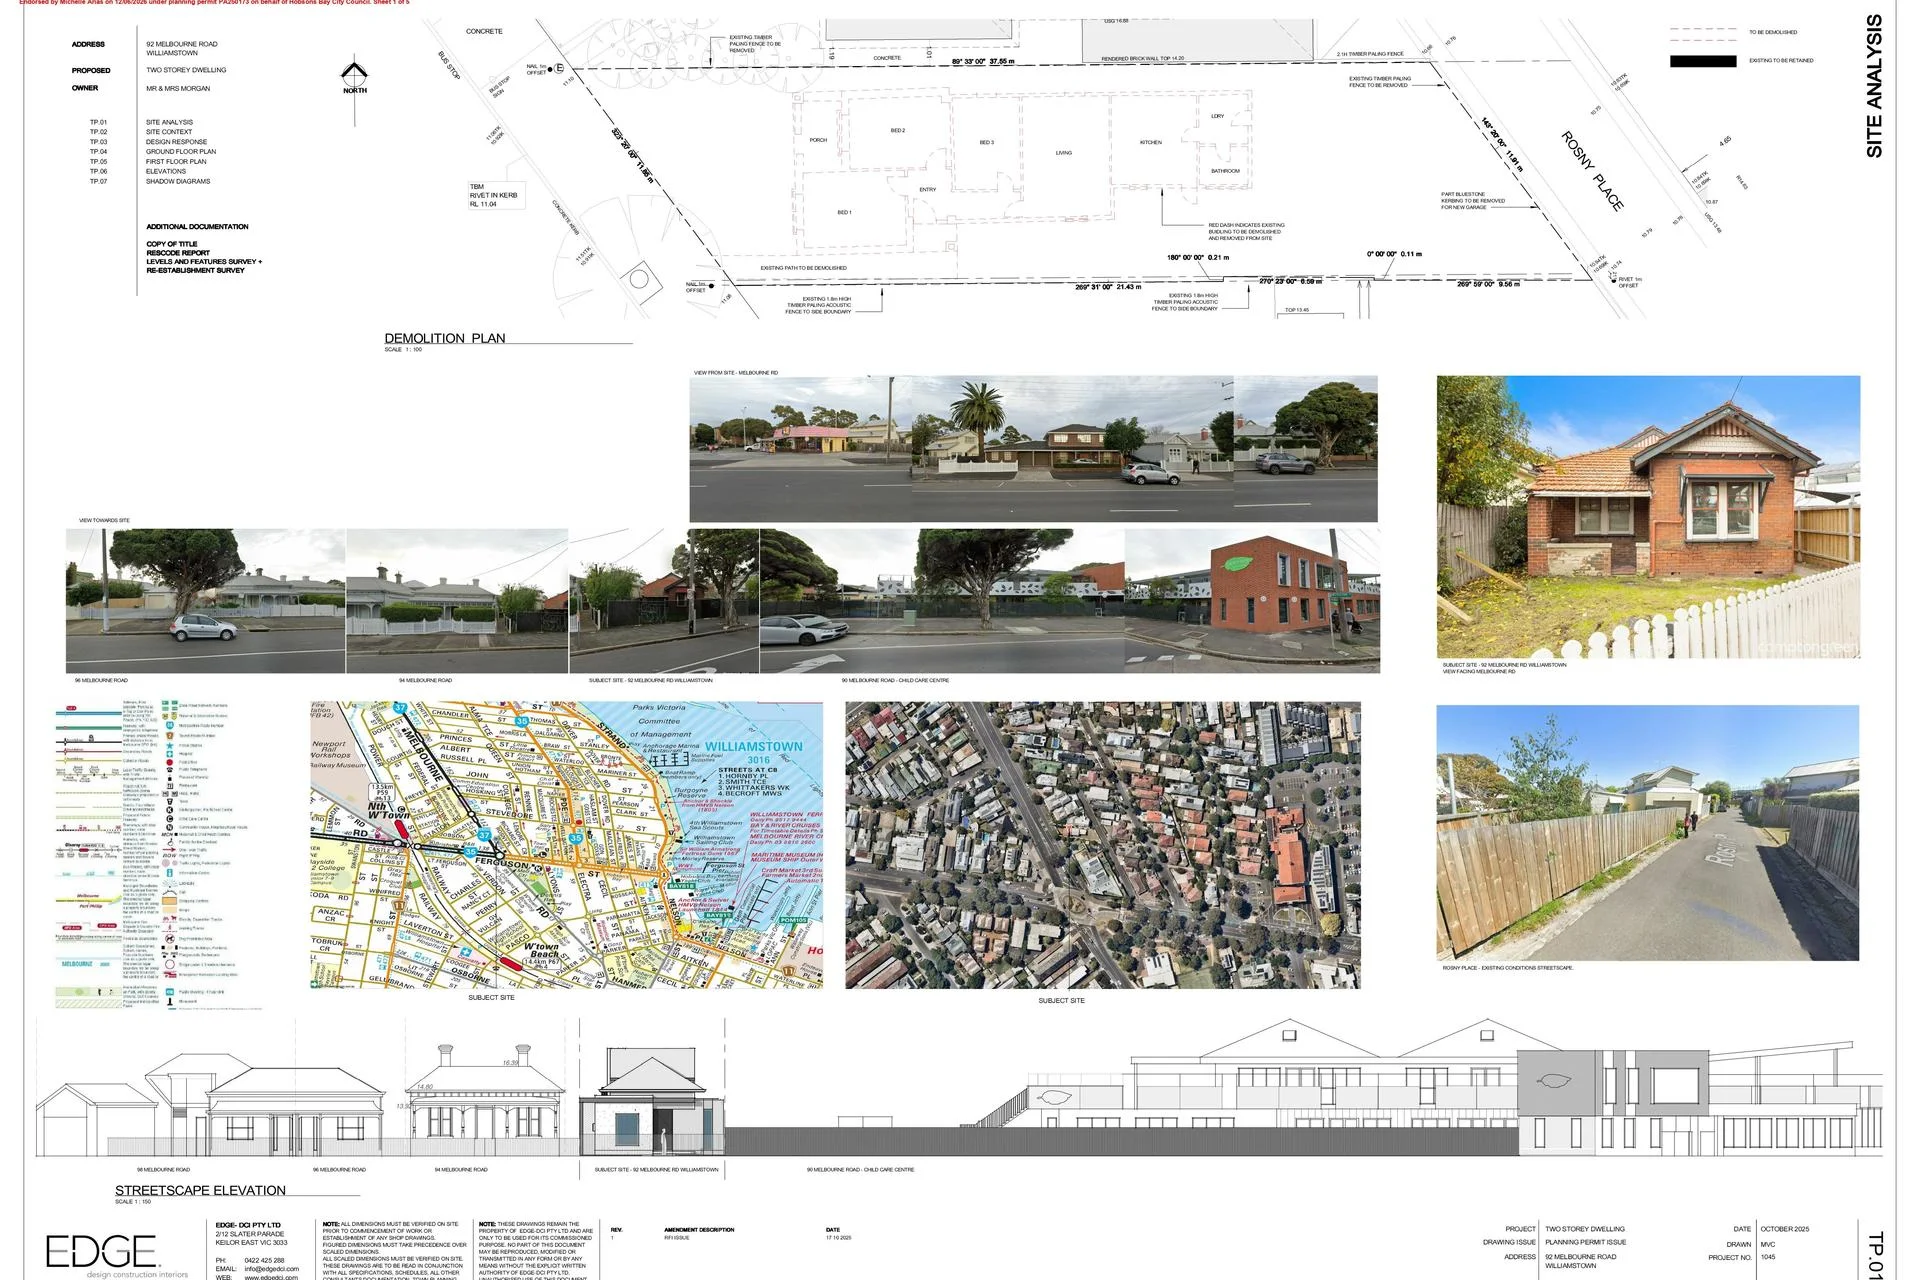This screenshot has width=1920, height=1280.
Task: Click 'OCTOBER 2025' in the title block
Action: (1785, 1229)
